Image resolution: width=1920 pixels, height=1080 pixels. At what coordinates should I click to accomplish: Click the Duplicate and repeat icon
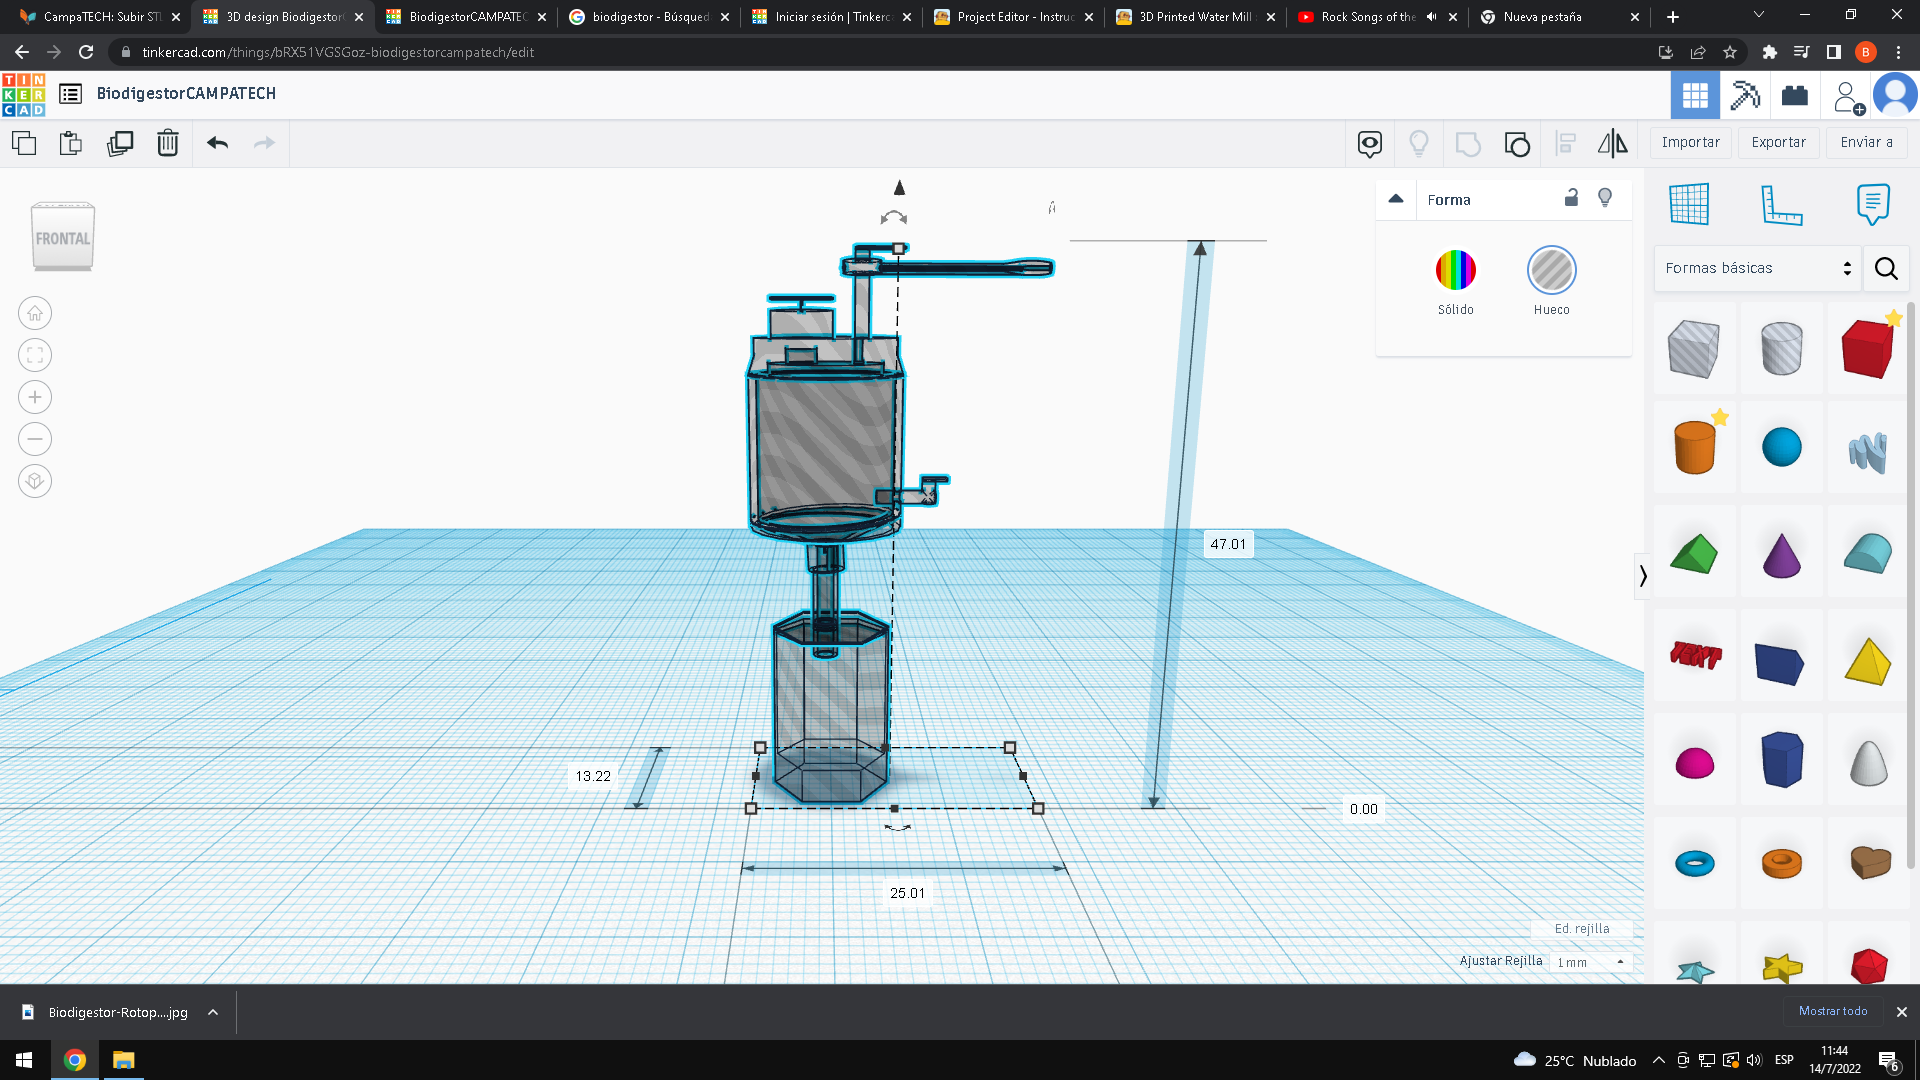(x=120, y=143)
